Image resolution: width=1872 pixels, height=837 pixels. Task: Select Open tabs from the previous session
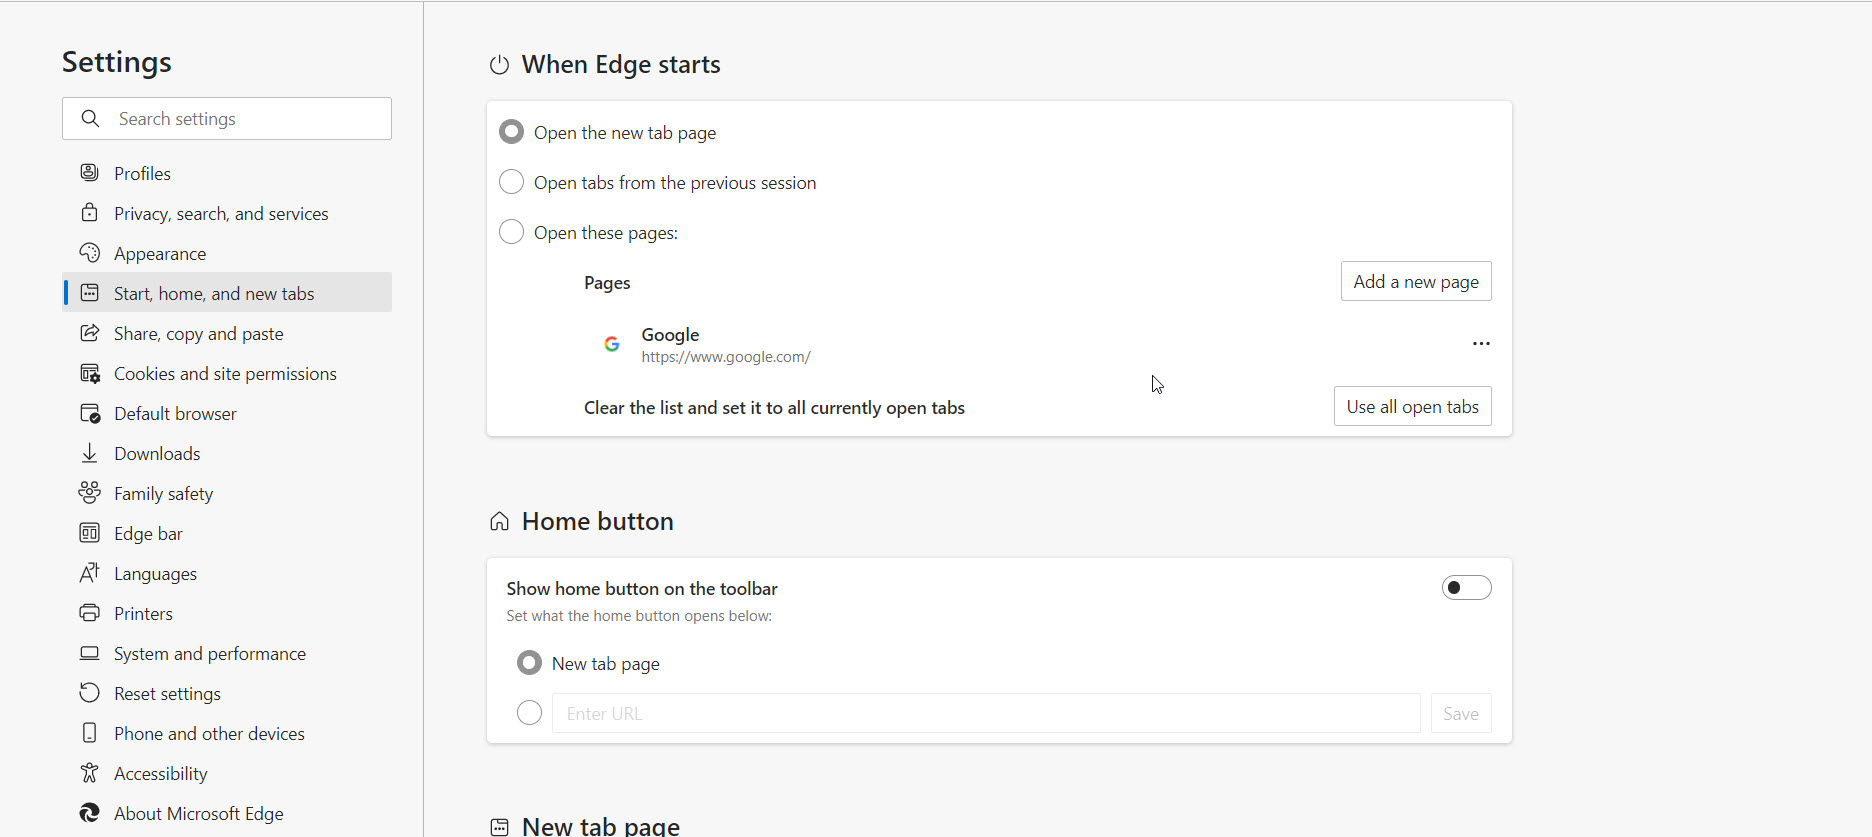[x=511, y=182]
